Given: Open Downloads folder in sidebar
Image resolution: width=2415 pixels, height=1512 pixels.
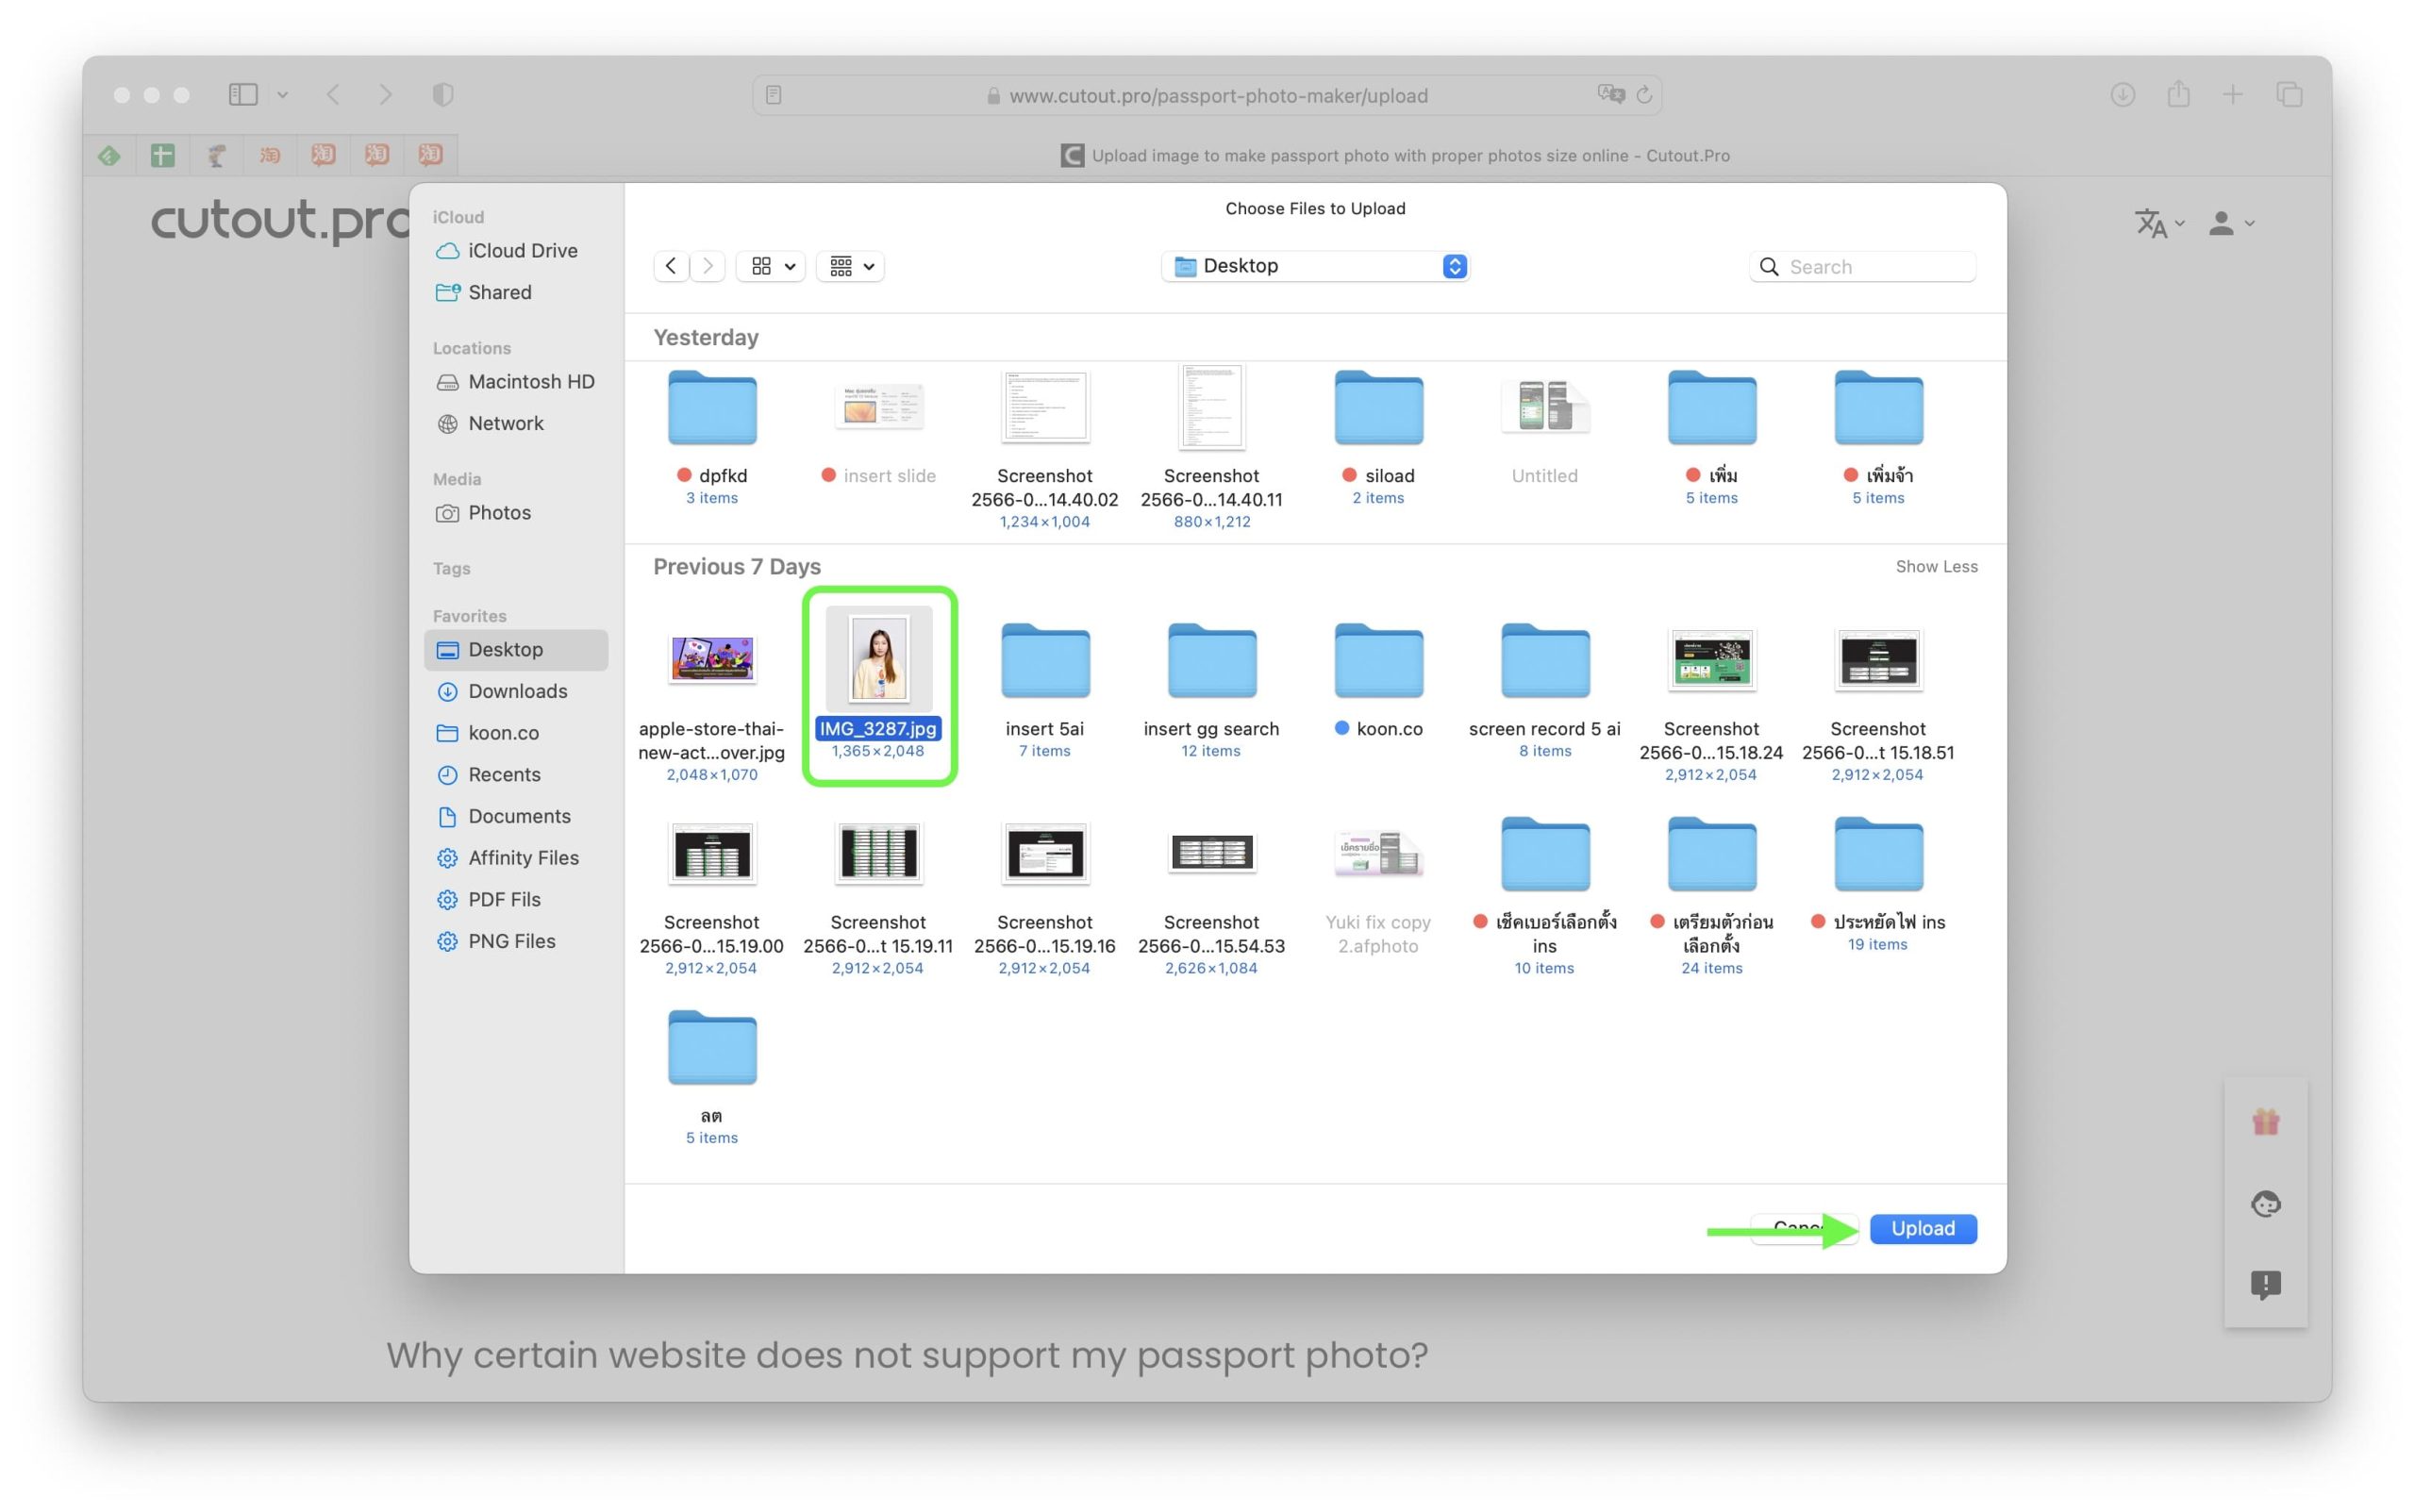Looking at the screenshot, I should point(516,691).
